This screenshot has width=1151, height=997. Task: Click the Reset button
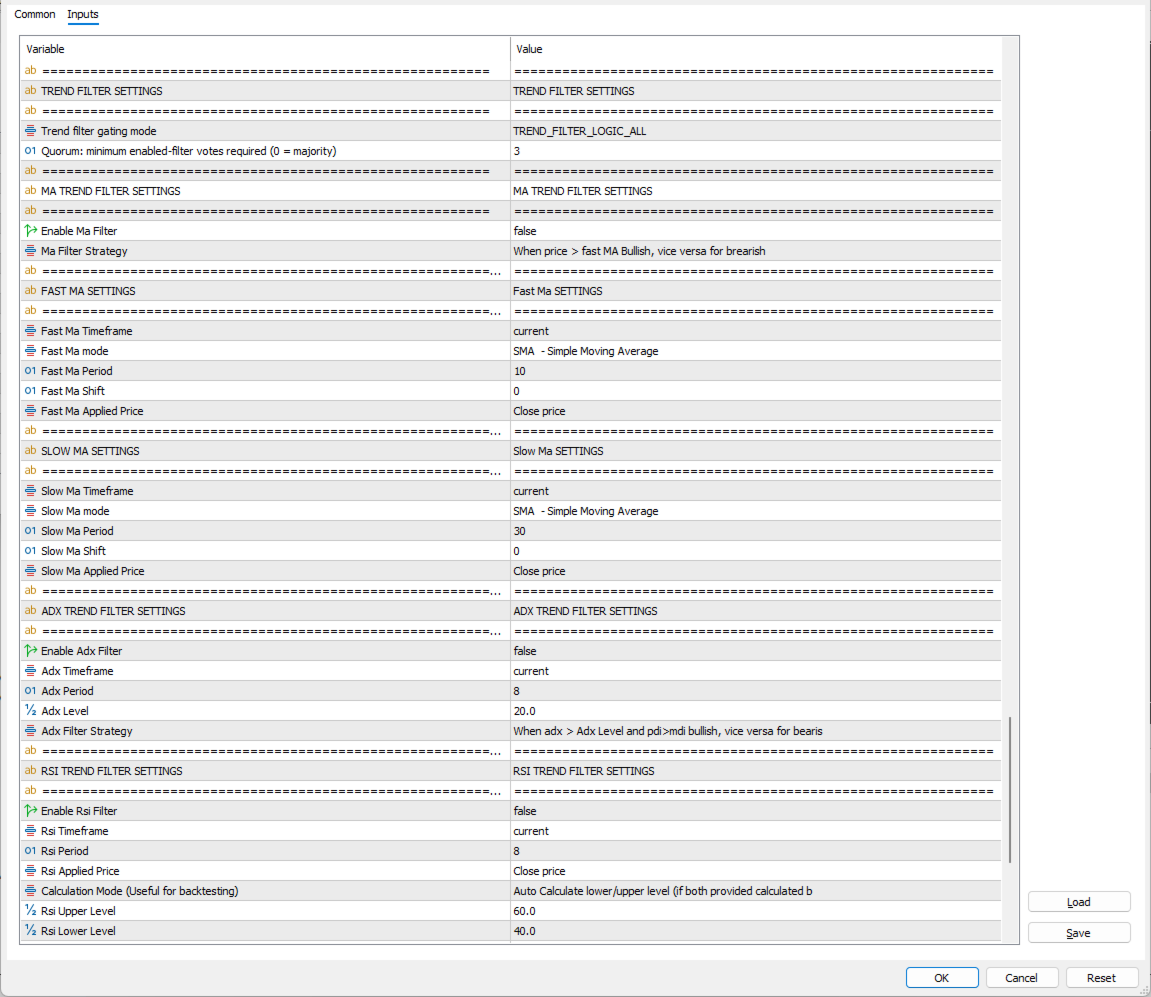(1101, 978)
